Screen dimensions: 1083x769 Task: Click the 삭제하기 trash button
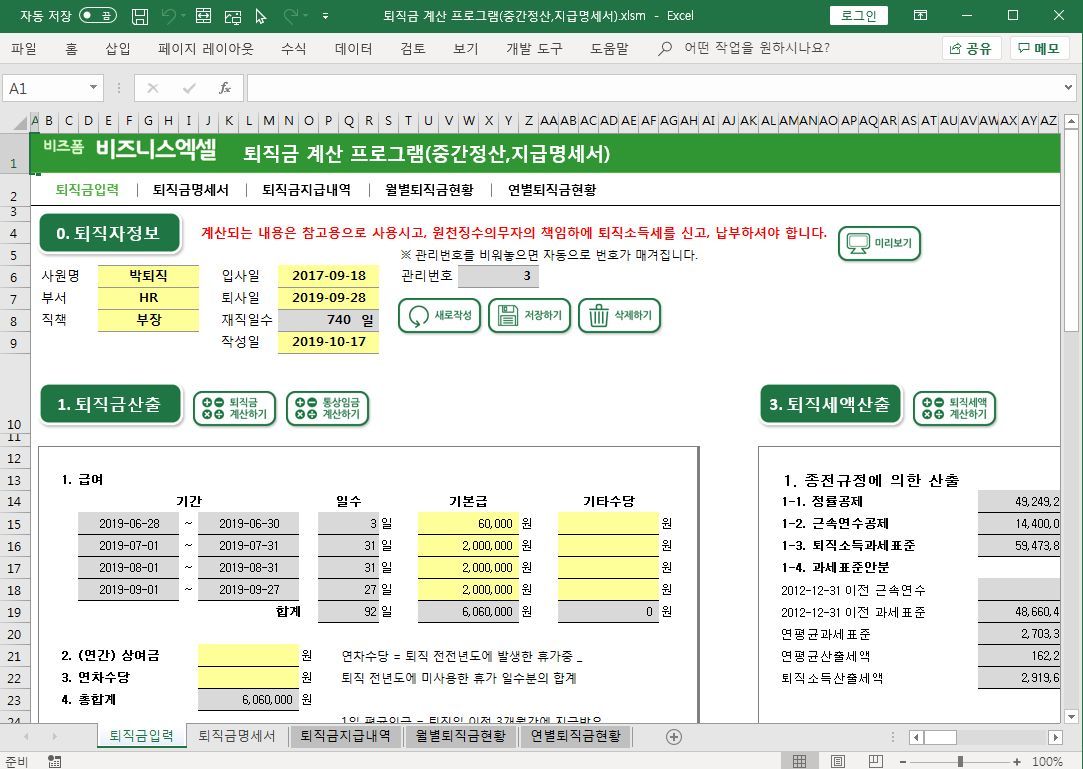coord(620,316)
